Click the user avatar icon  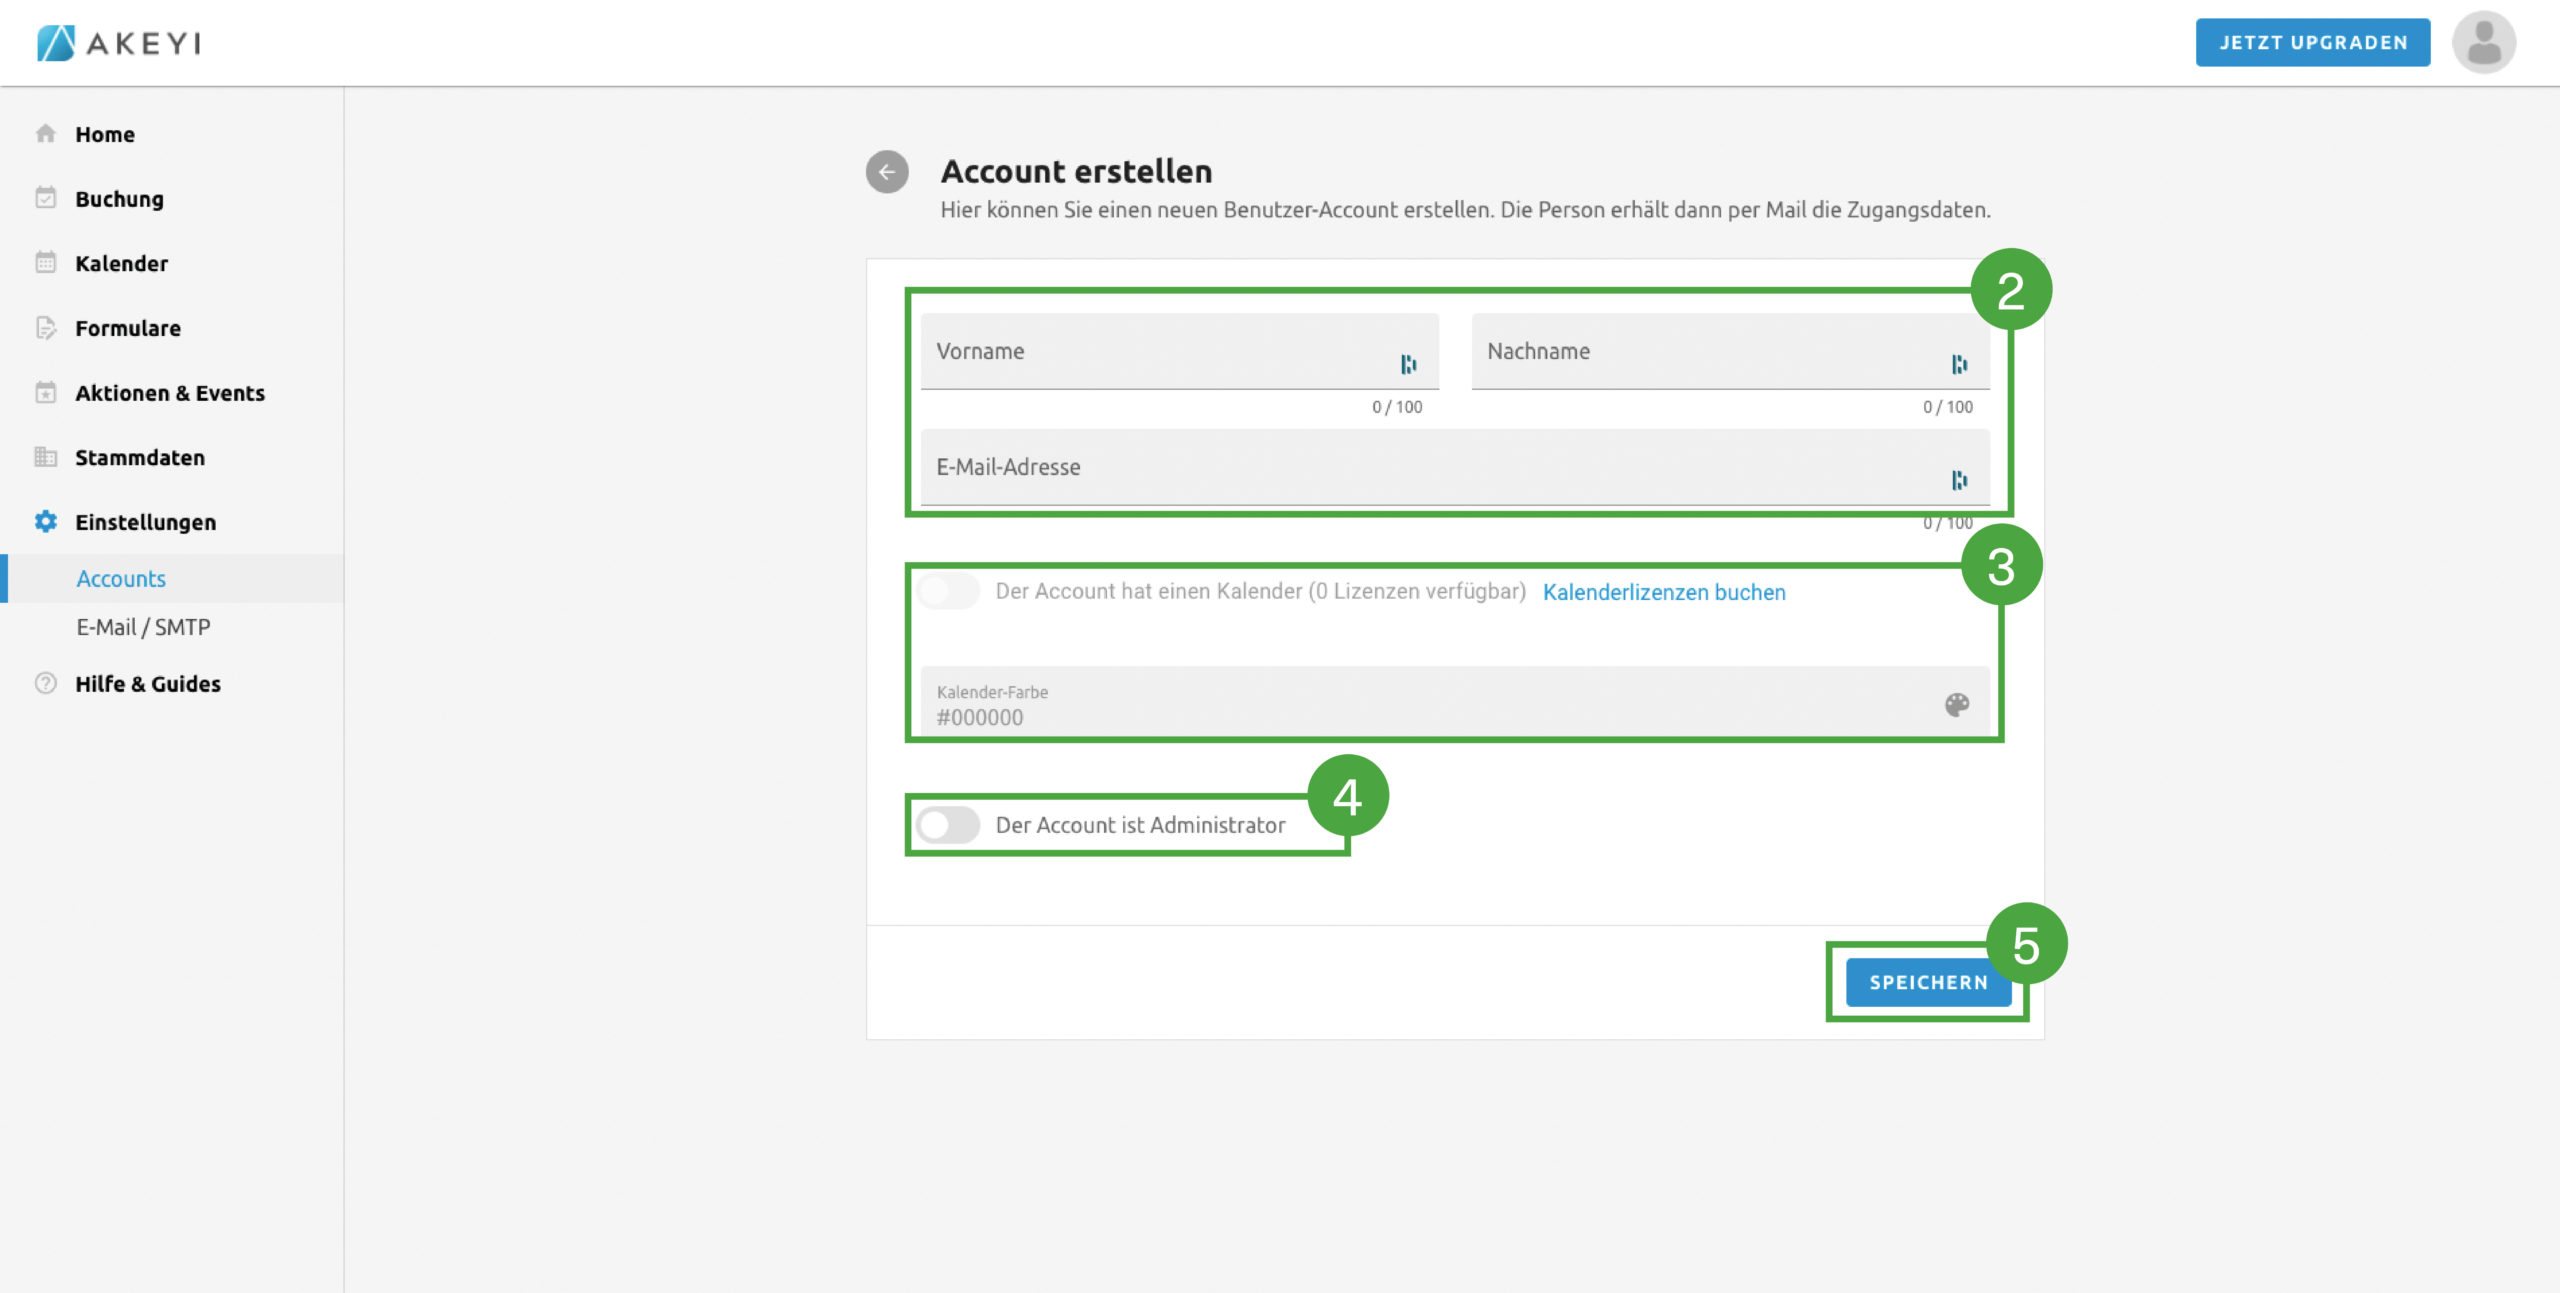point(2483,43)
